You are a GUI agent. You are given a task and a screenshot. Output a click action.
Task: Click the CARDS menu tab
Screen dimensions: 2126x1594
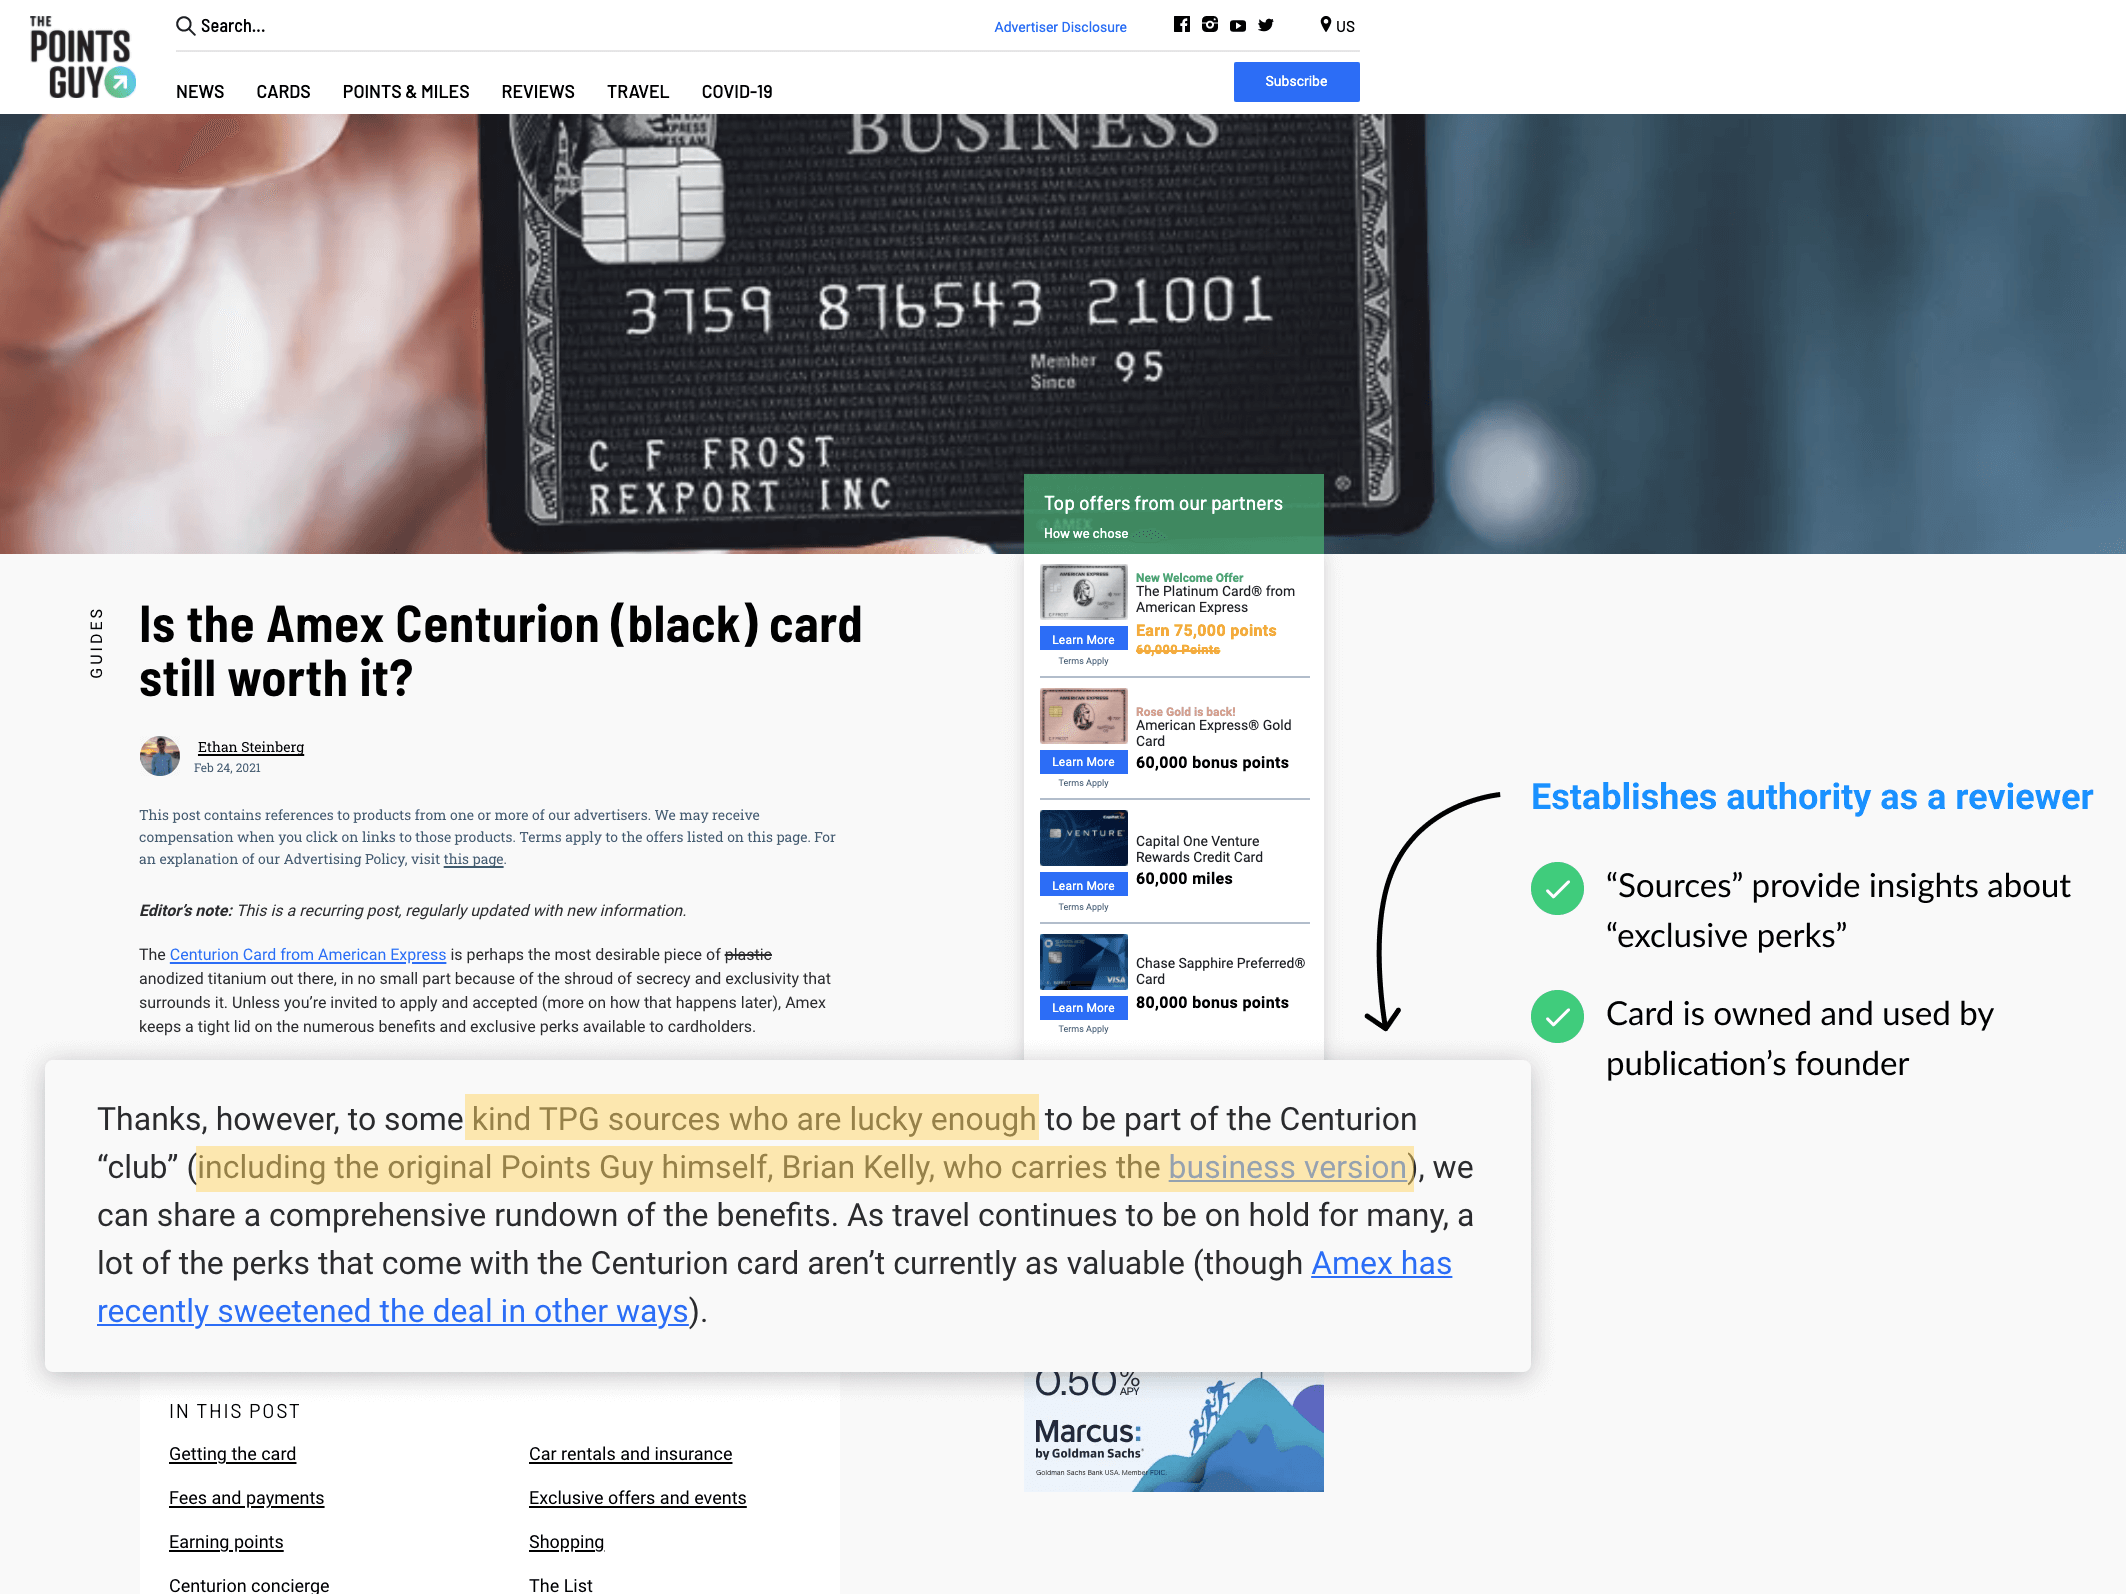coord(281,92)
